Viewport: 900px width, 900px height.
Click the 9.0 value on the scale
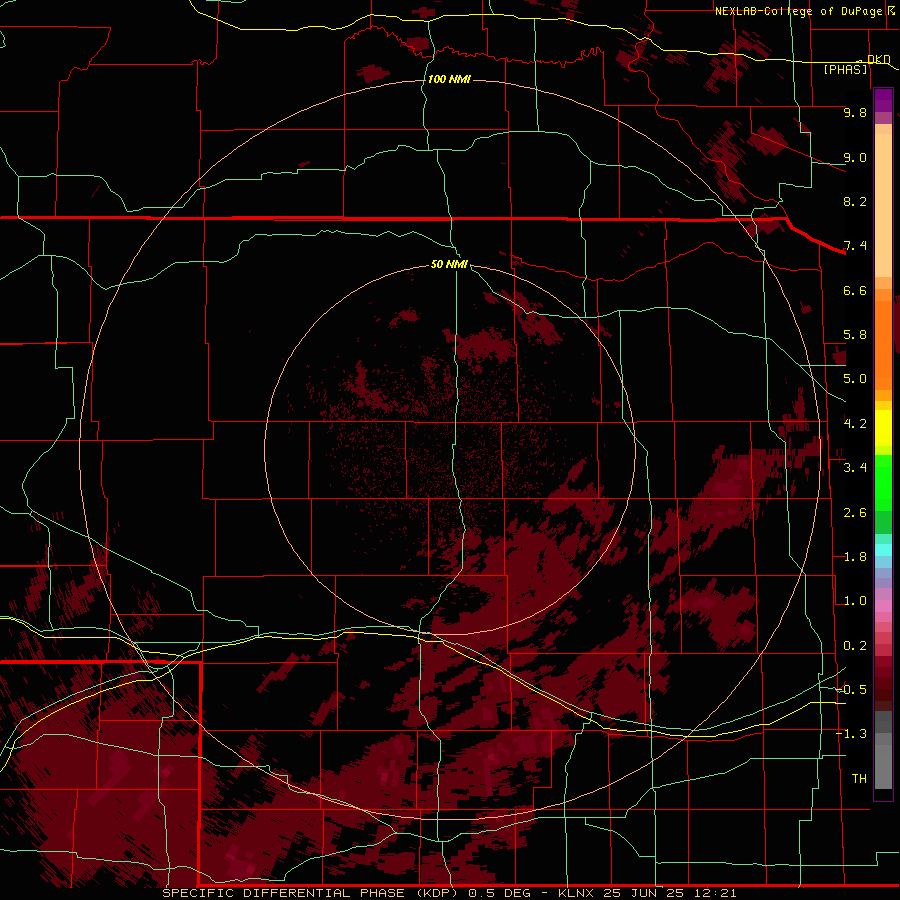pyautogui.click(x=855, y=157)
